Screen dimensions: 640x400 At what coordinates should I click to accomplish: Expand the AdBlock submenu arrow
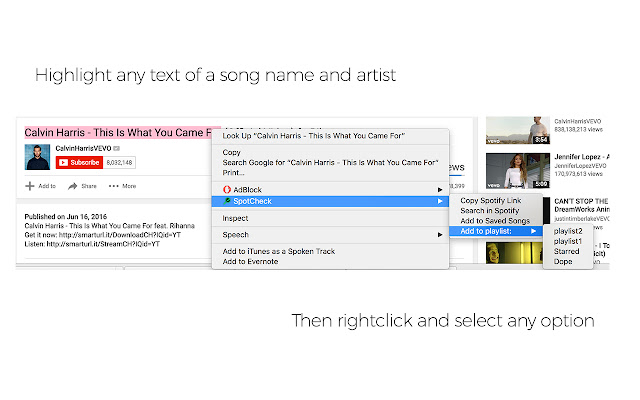tap(439, 188)
